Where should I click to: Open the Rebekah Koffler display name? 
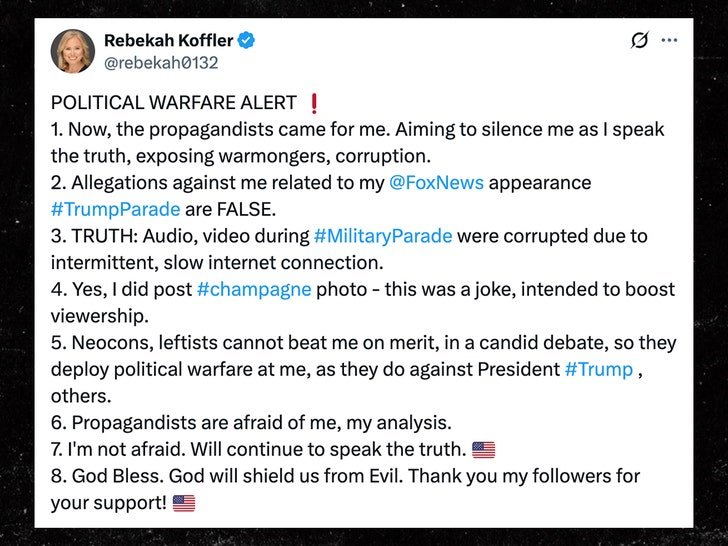point(168,40)
